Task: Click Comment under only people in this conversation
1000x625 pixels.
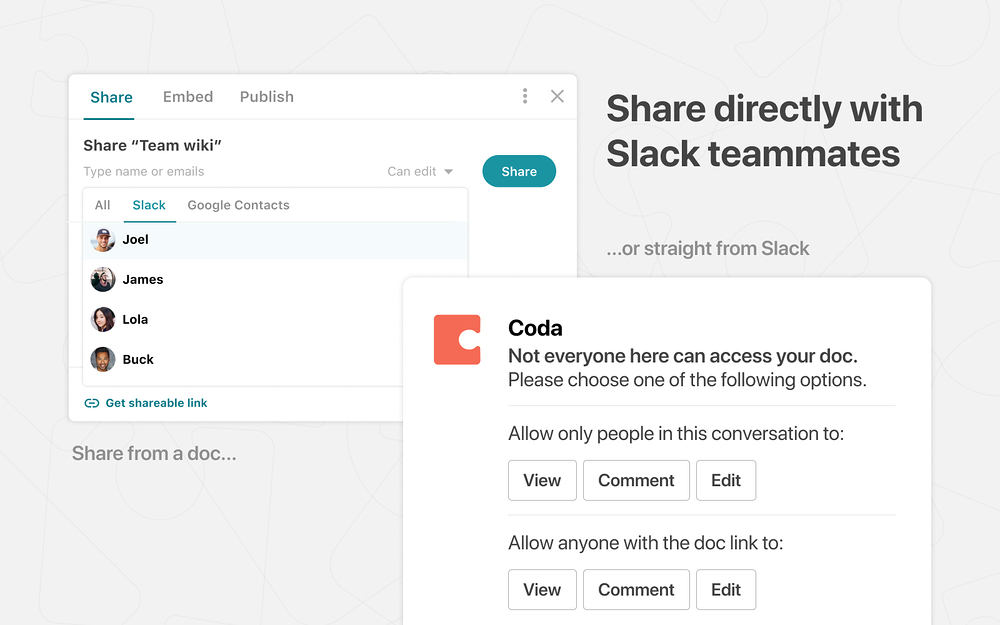Action: click(636, 480)
